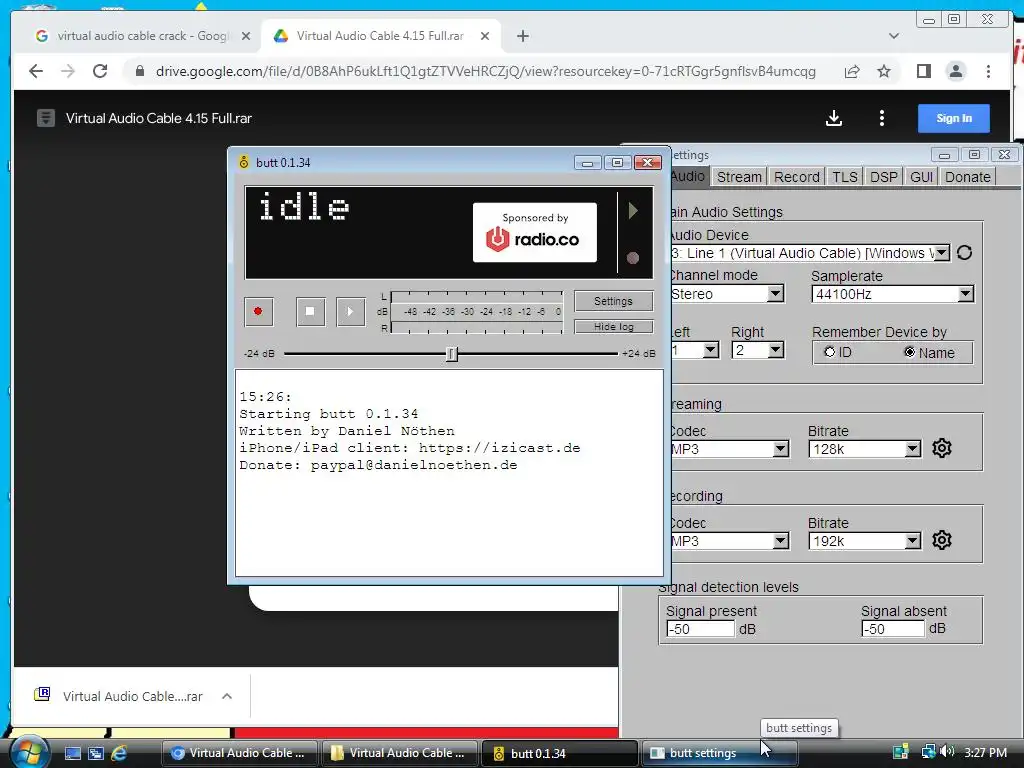Switch to butt 0.1.34 taskbar button

(559, 753)
